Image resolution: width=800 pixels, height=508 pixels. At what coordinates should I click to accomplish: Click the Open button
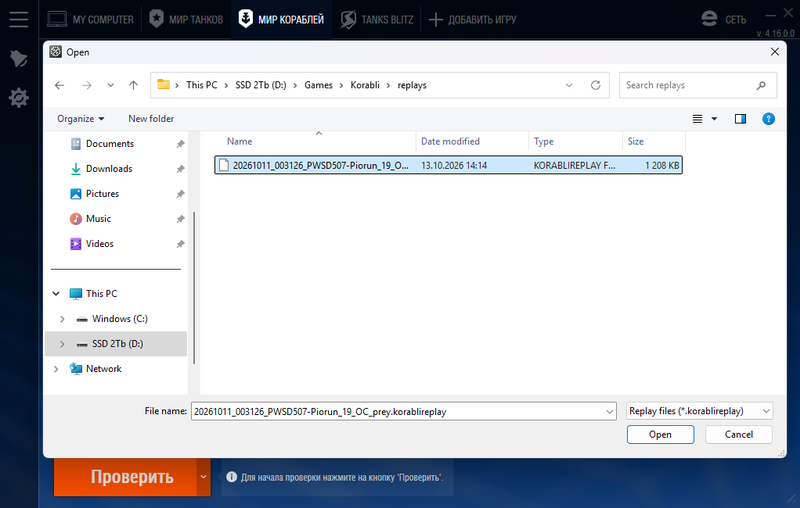click(x=660, y=435)
